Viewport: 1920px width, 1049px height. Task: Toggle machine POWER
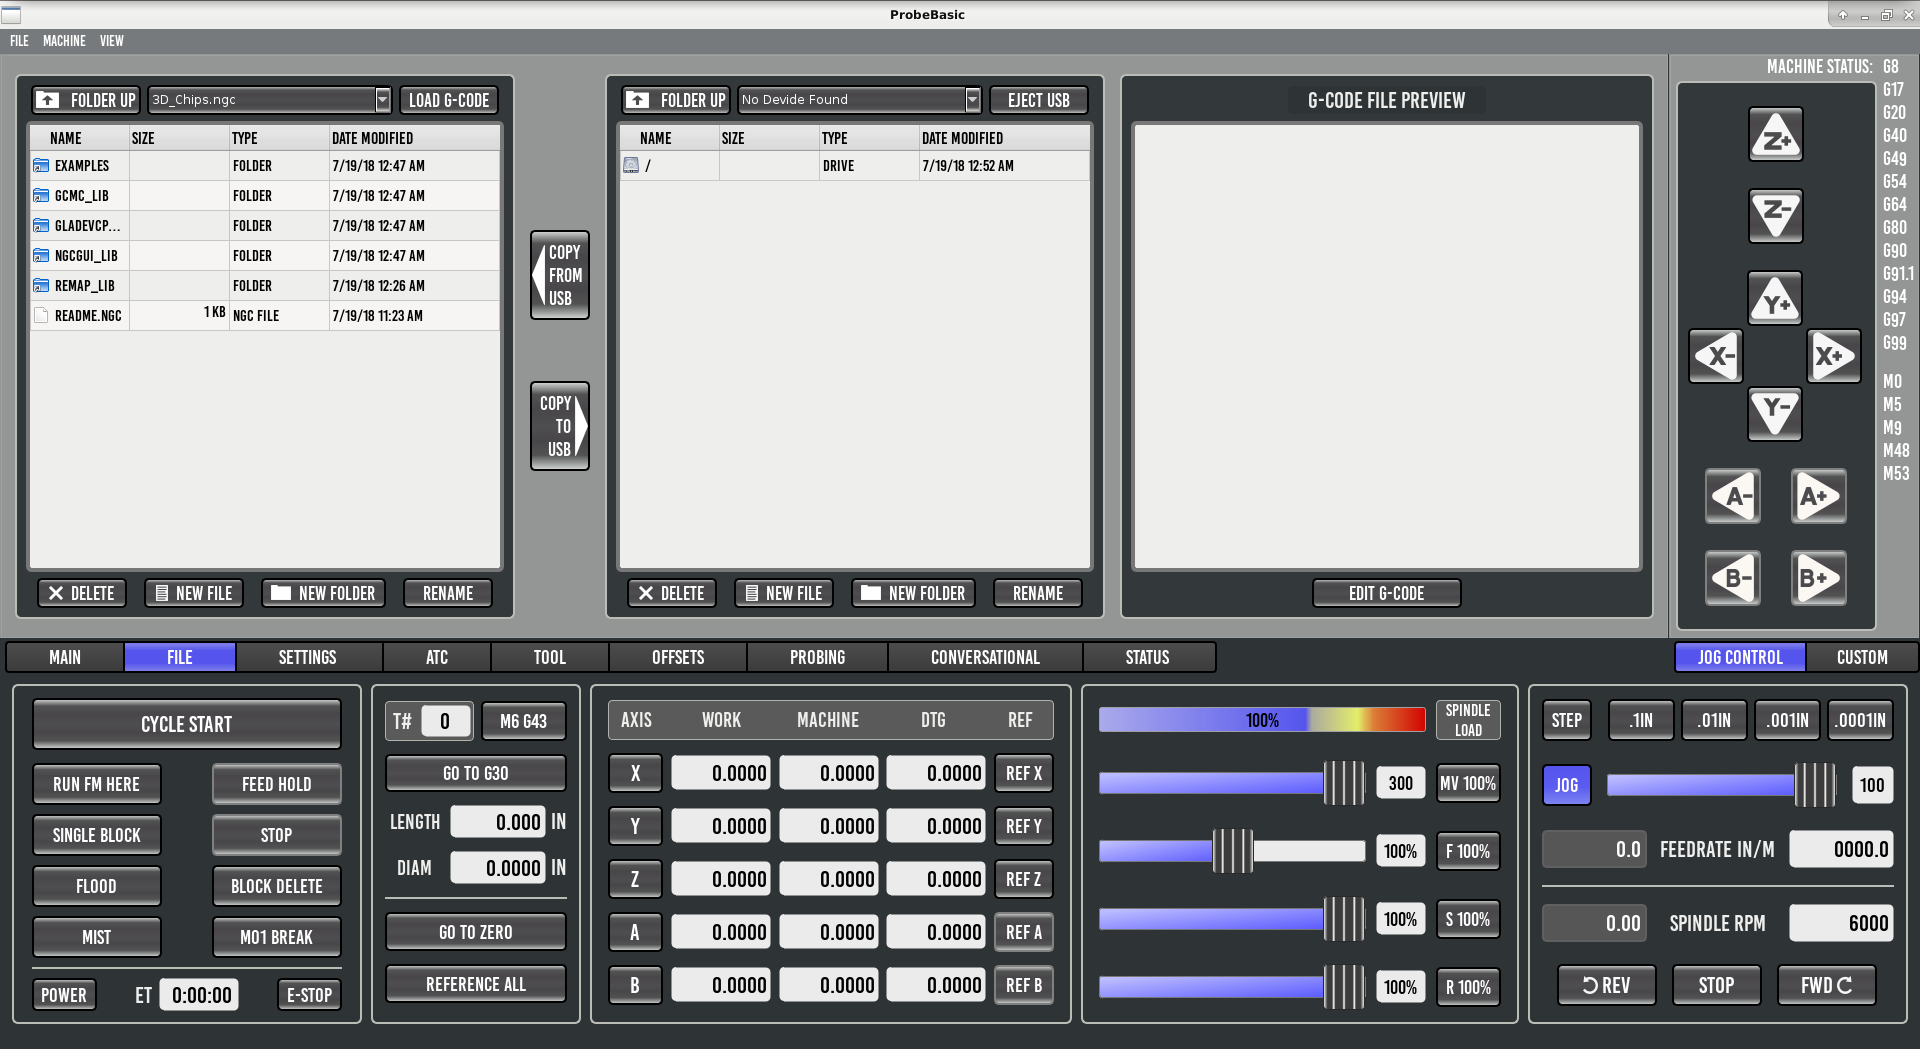point(64,995)
